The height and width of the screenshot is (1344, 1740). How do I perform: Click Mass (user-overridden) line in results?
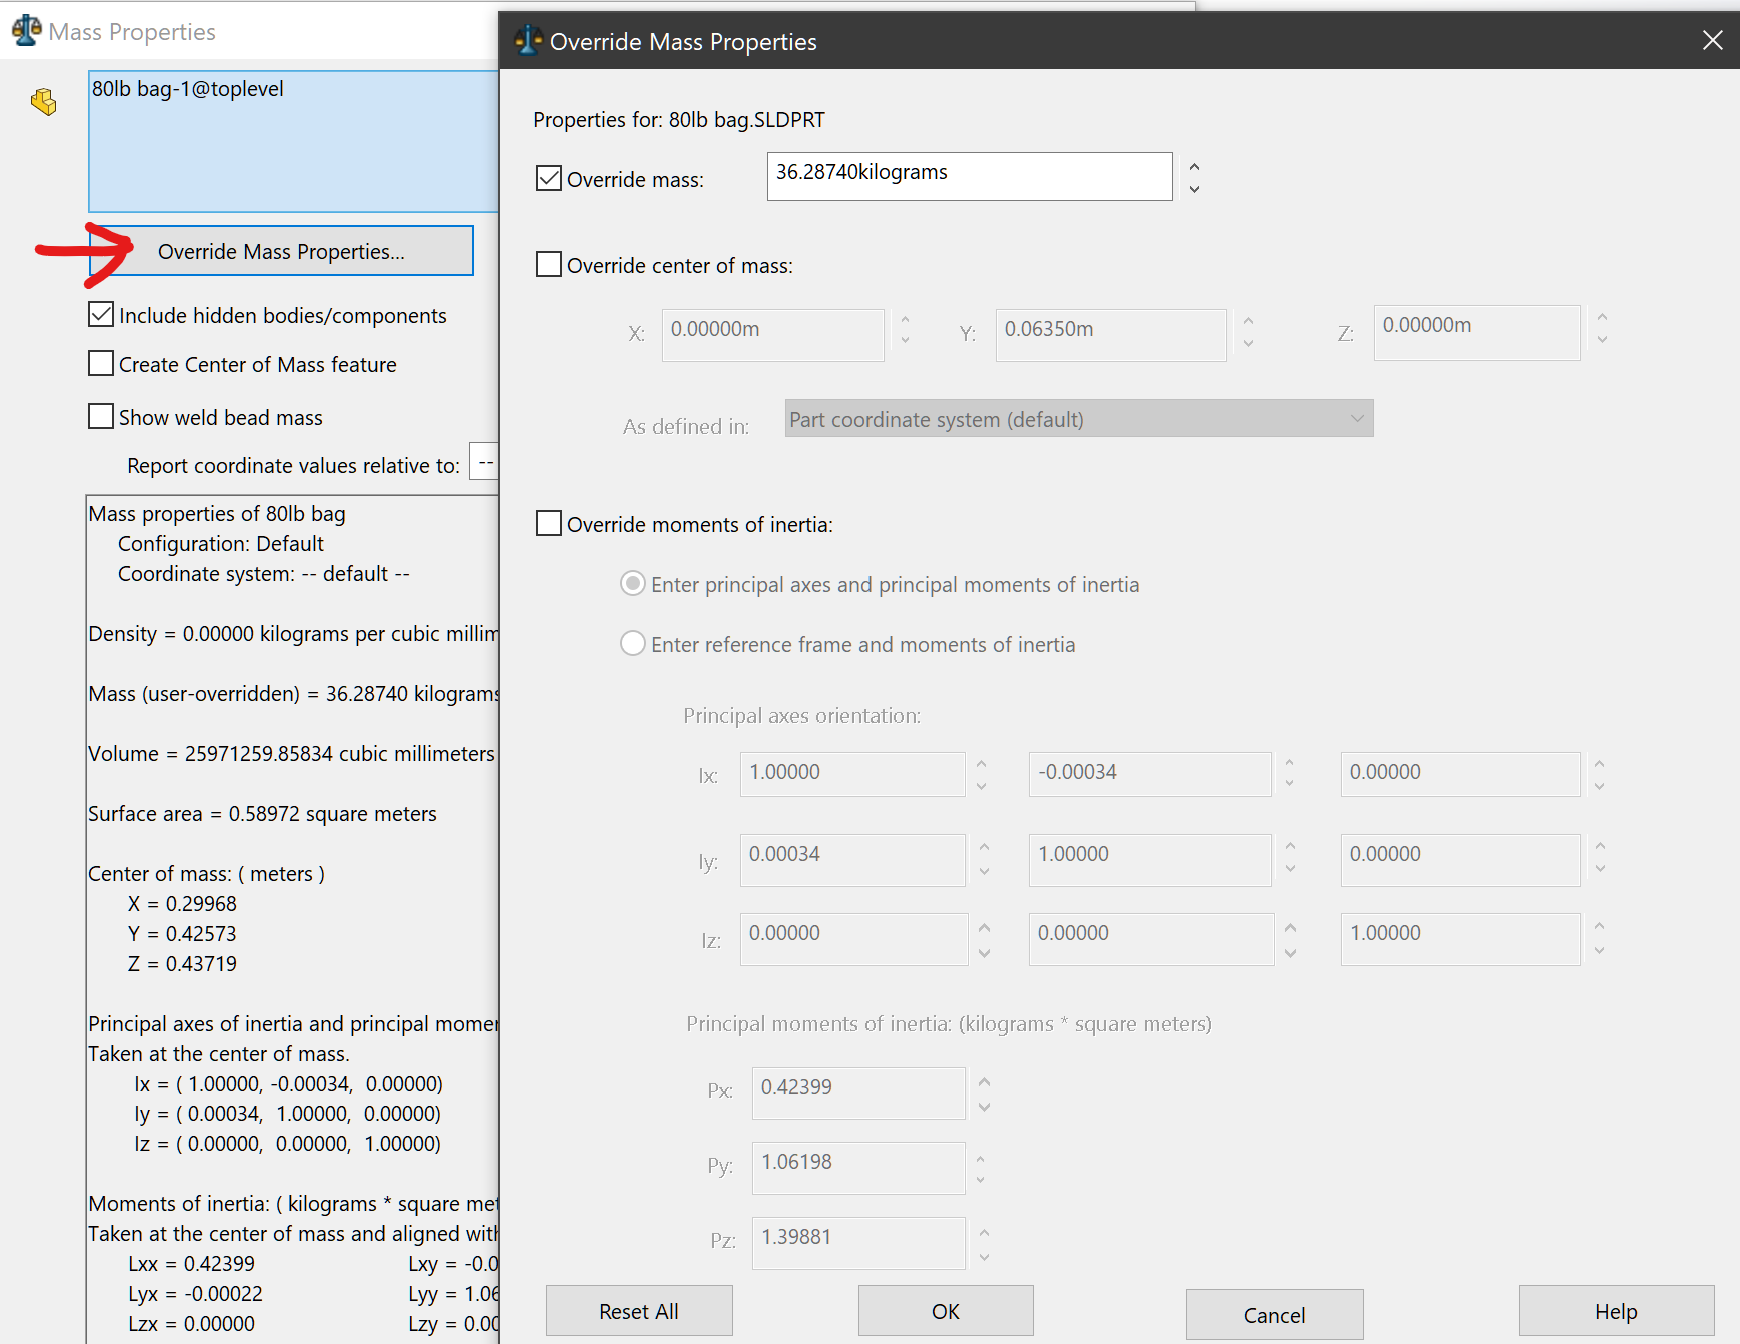tap(294, 693)
